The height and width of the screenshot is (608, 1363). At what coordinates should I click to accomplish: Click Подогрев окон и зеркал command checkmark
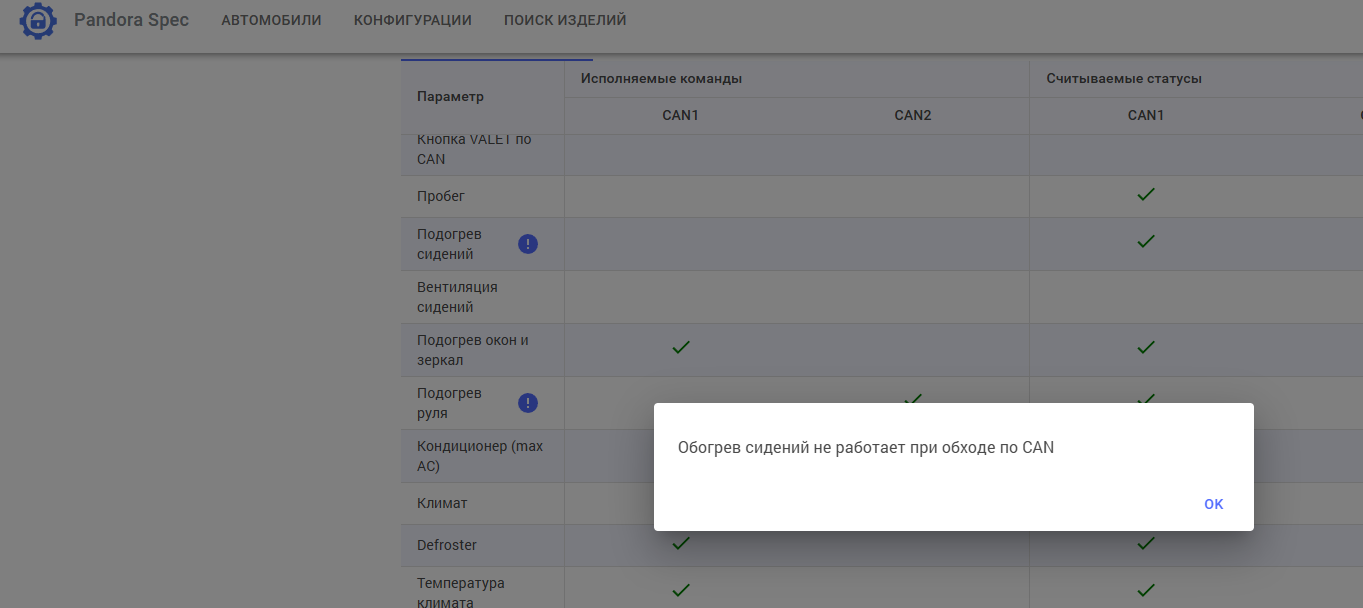[x=681, y=348]
